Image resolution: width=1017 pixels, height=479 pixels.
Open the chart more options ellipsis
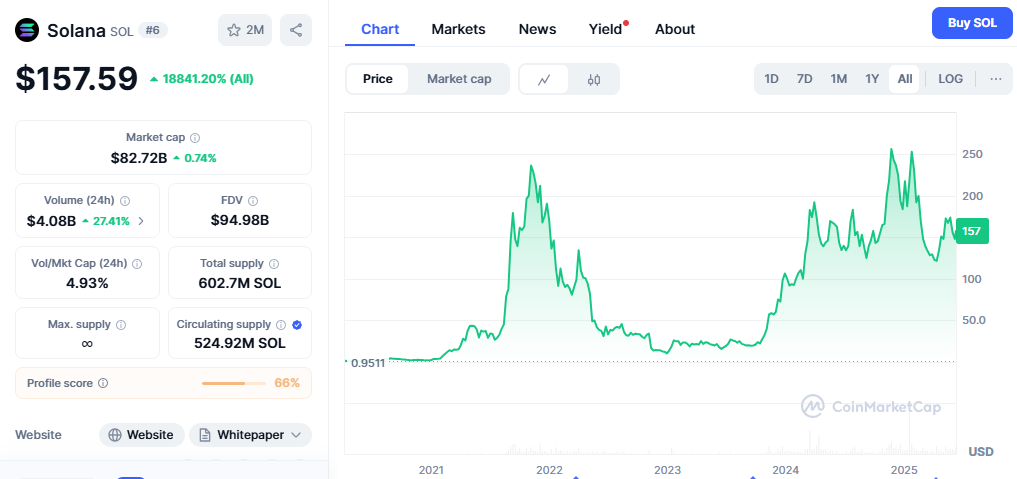(x=996, y=79)
